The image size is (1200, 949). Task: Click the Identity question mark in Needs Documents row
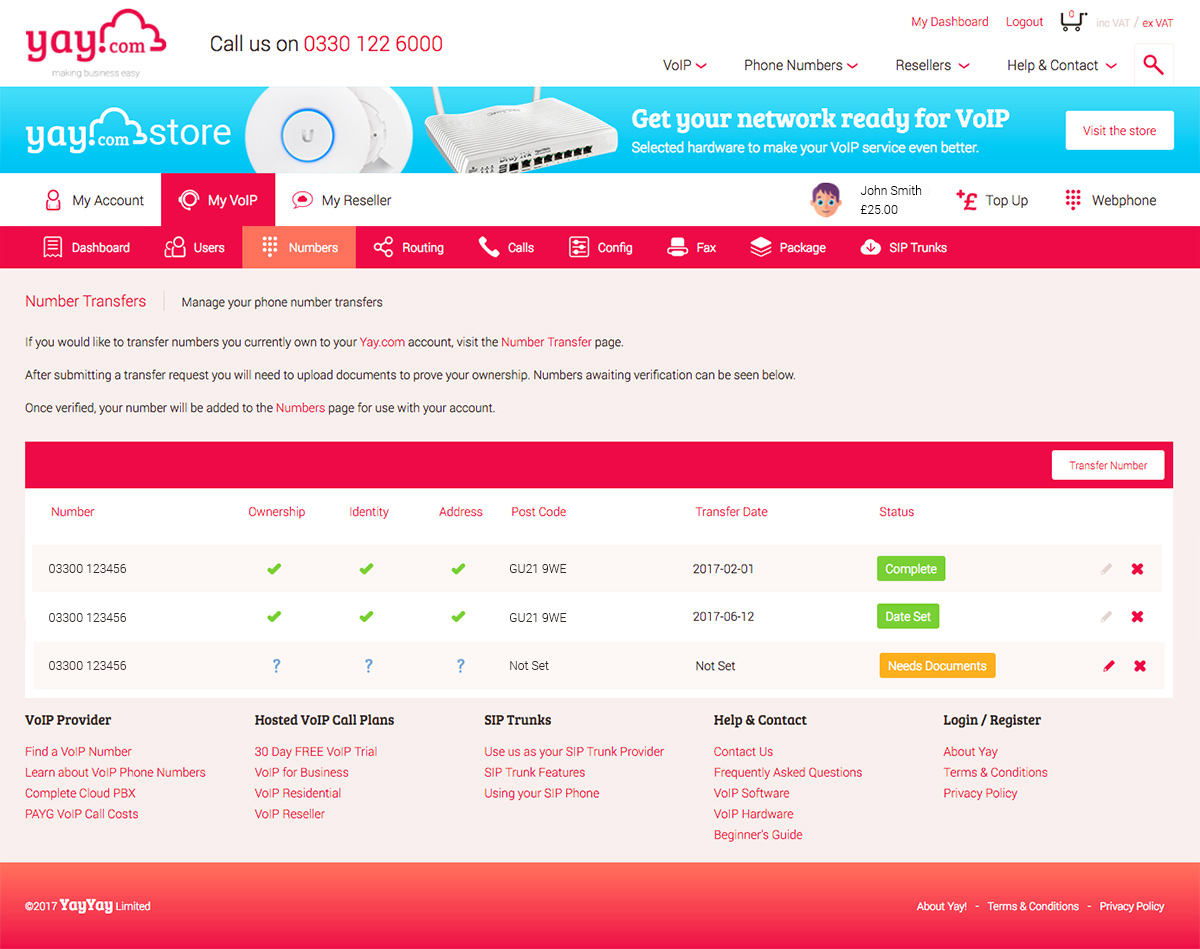coord(368,666)
